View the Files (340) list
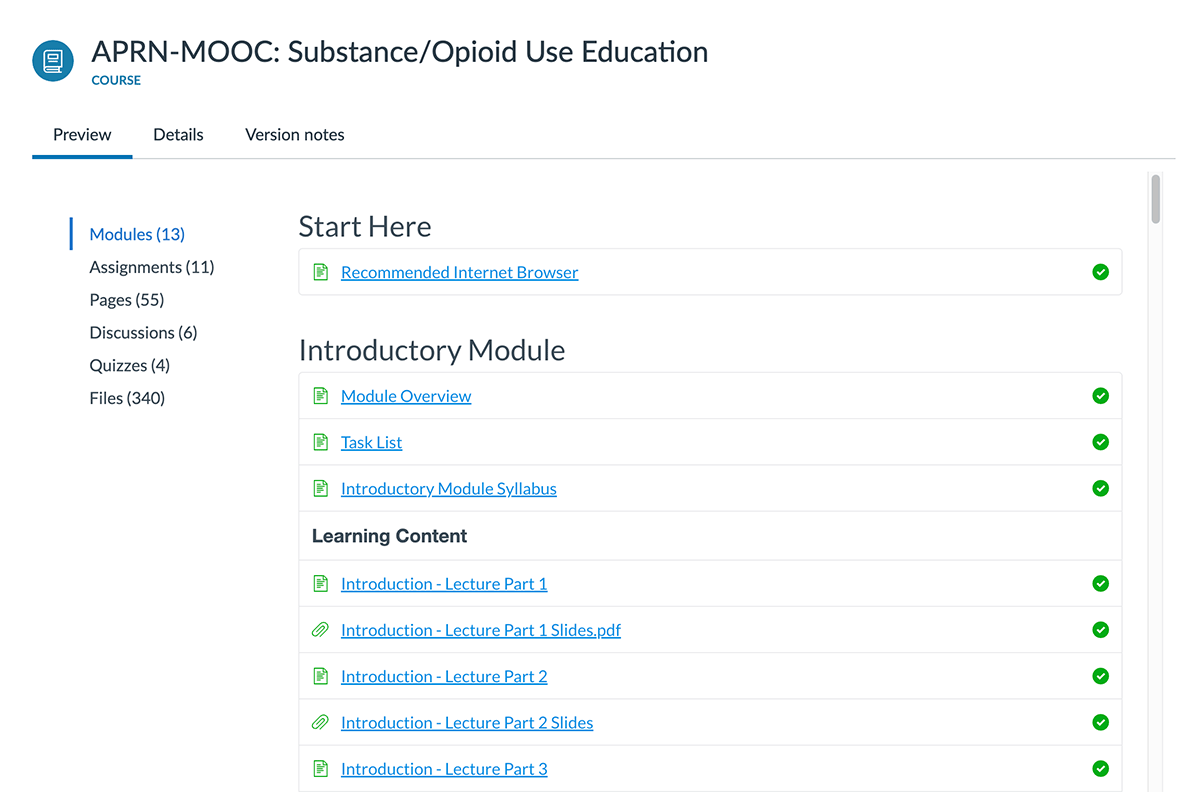This screenshot has width=1200, height=792. pyautogui.click(x=127, y=397)
